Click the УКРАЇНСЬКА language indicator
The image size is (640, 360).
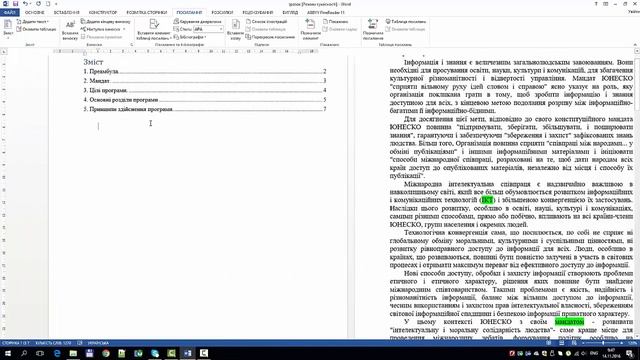point(98,343)
